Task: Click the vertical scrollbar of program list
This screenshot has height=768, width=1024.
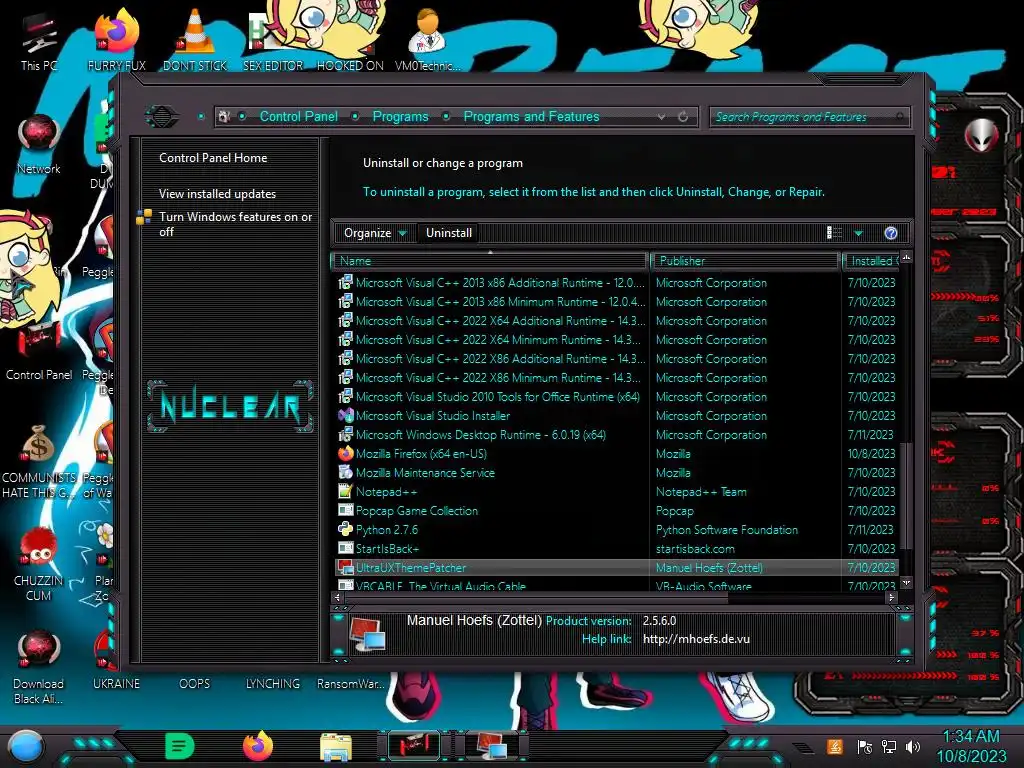Action: pos(904,496)
